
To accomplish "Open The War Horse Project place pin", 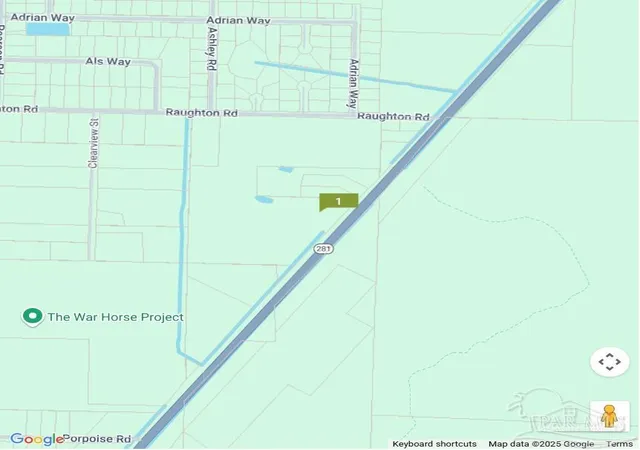I will pyautogui.click(x=33, y=317).
